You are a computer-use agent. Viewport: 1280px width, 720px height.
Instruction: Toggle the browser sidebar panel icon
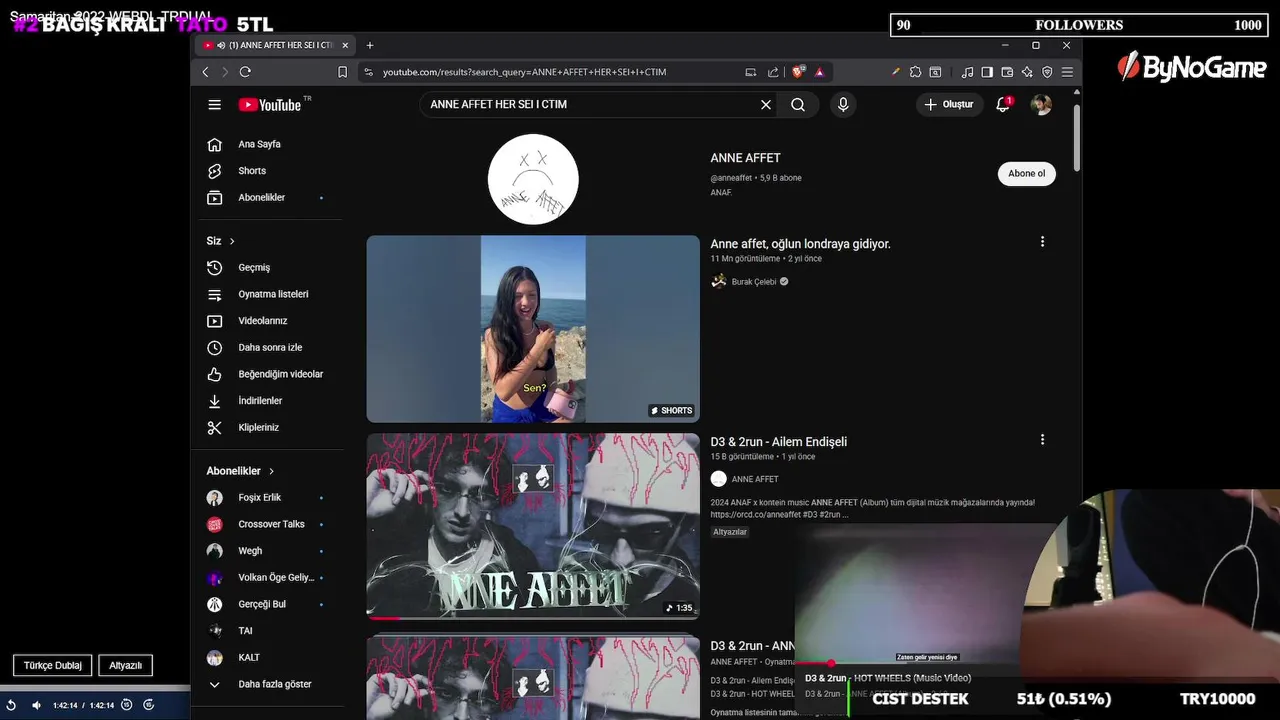click(x=987, y=72)
